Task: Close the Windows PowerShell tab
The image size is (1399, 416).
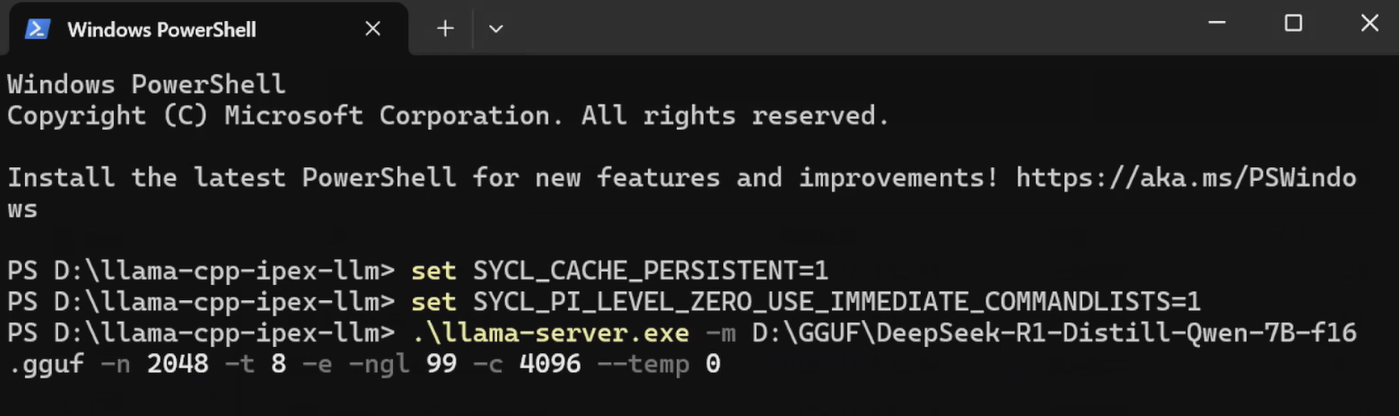Action: [x=372, y=29]
